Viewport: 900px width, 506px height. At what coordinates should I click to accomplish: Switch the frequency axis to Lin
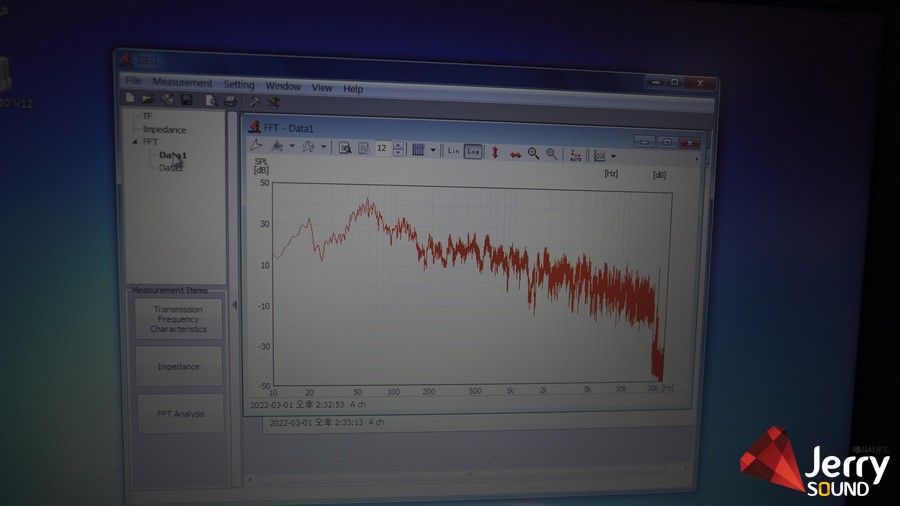pyautogui.click(x=453, y=151)
